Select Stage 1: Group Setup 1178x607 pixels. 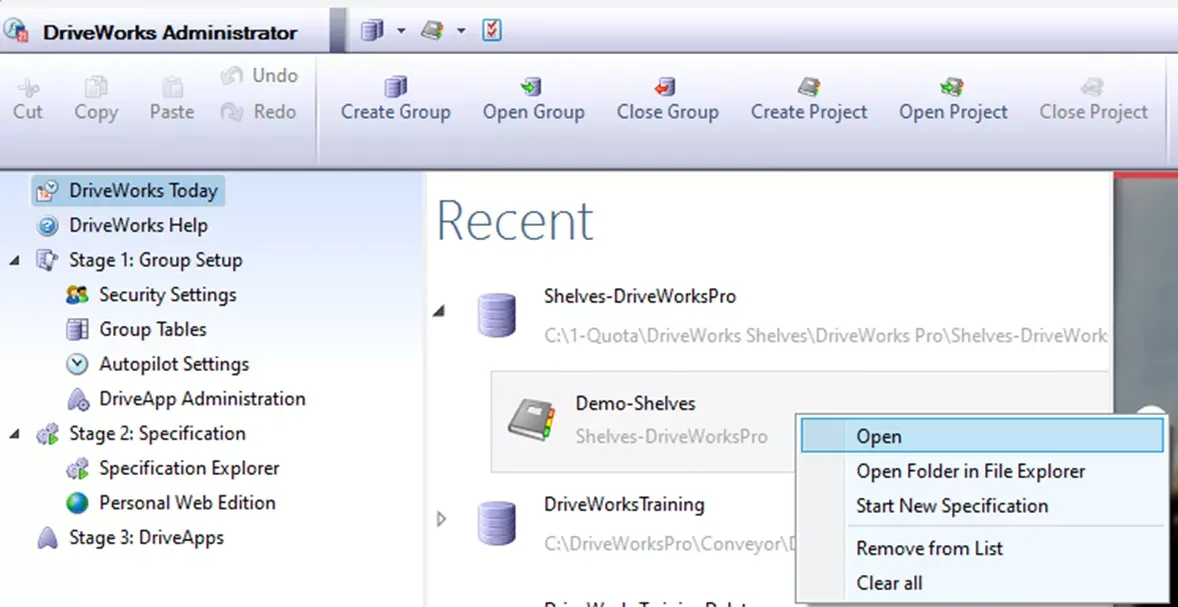point(156,261)
